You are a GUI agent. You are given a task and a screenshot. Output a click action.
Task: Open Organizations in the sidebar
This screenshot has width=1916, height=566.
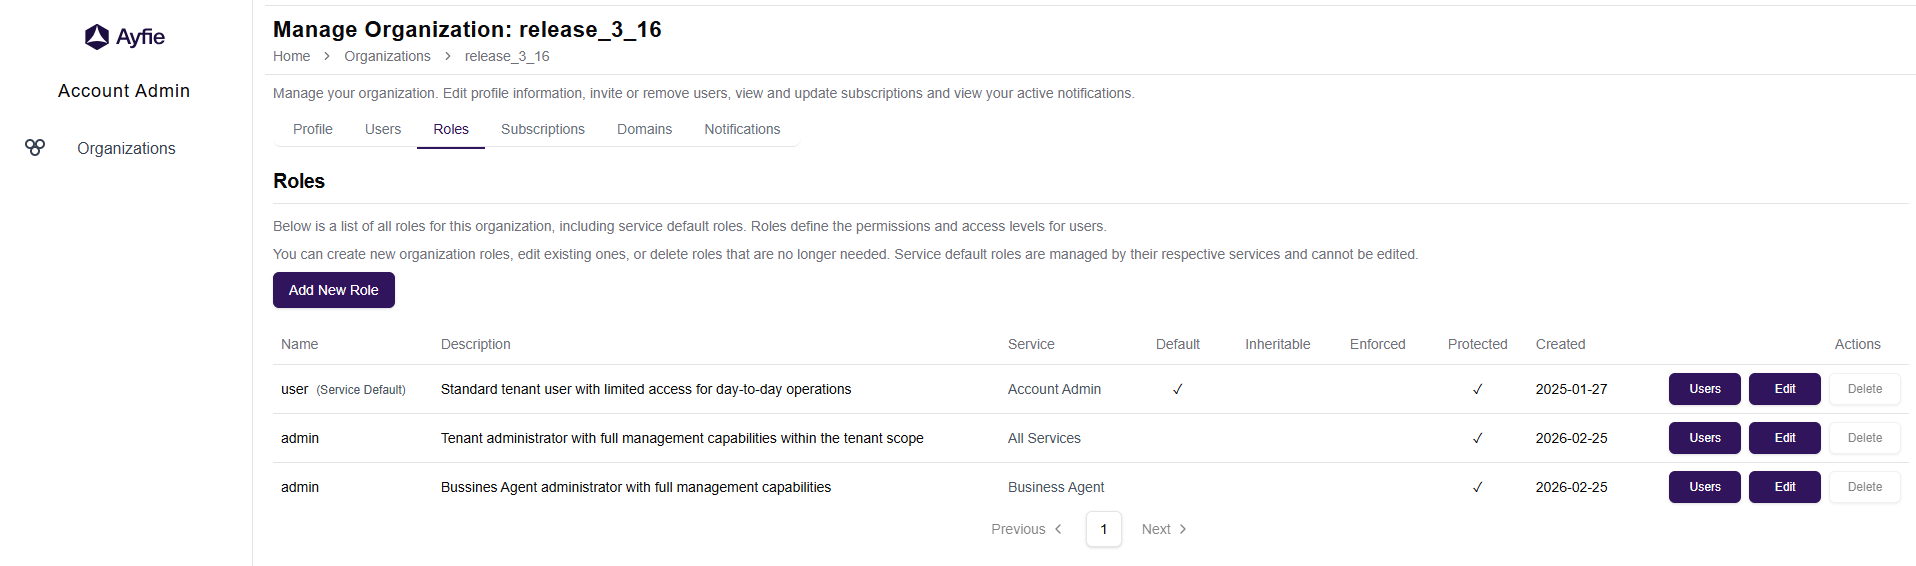[x=126, y=149]
